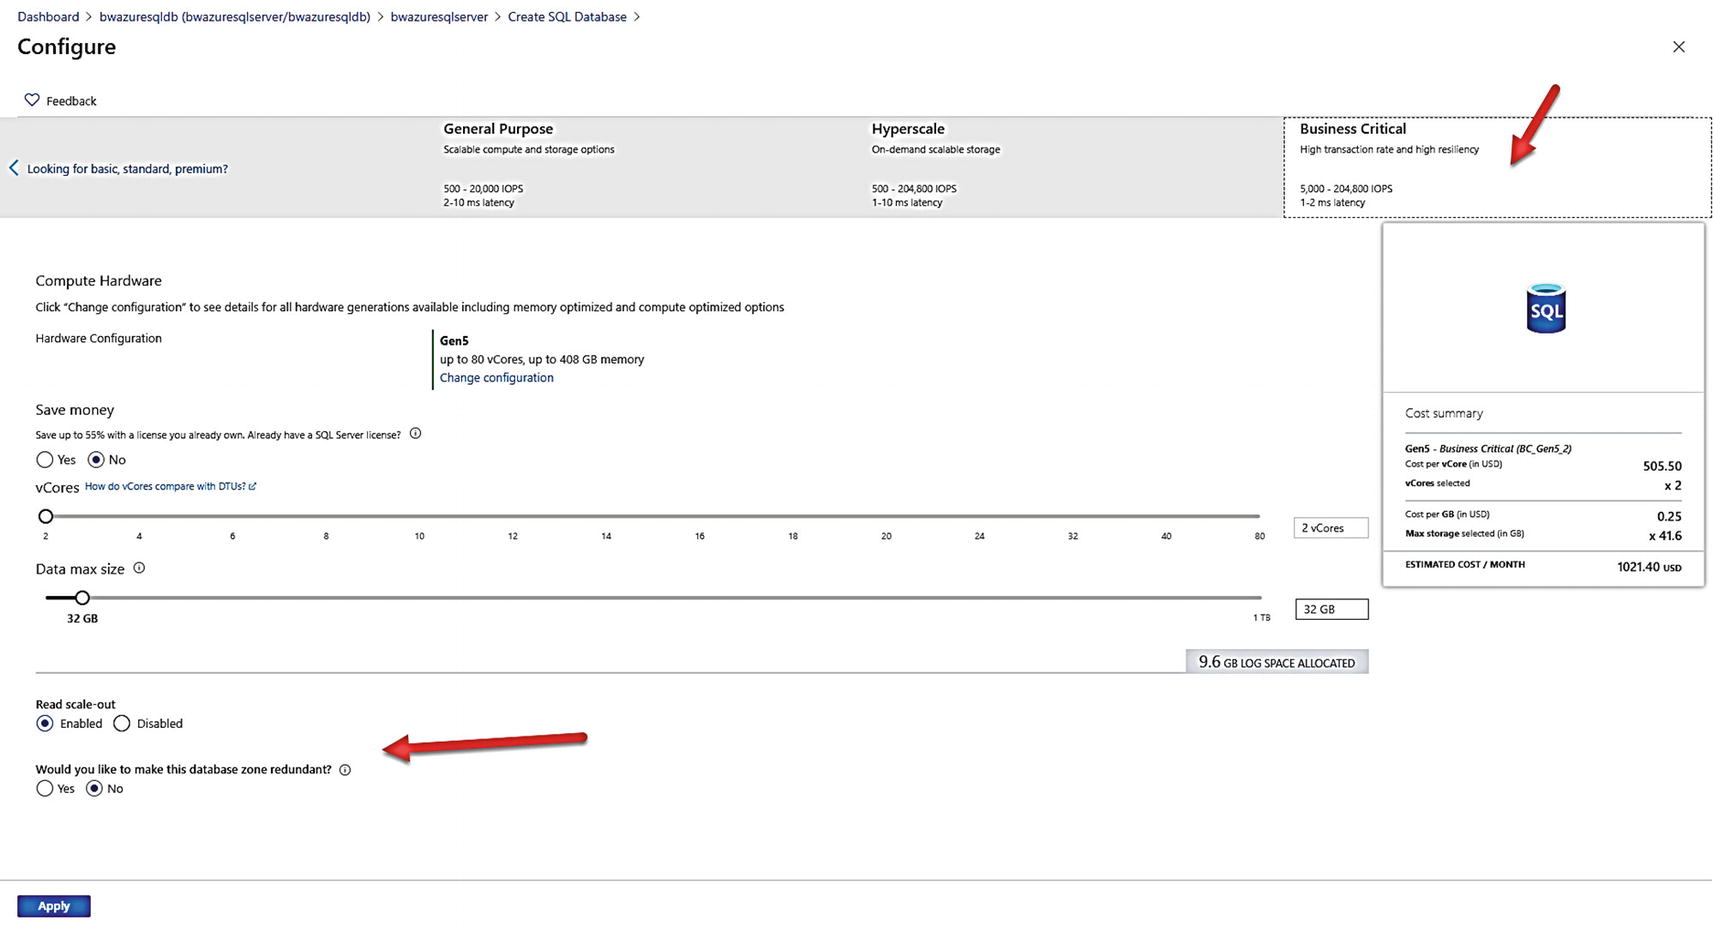Close the Configure blade with X
The height and width of the screenshot is (932, 1713).
tap(1679, 47)
